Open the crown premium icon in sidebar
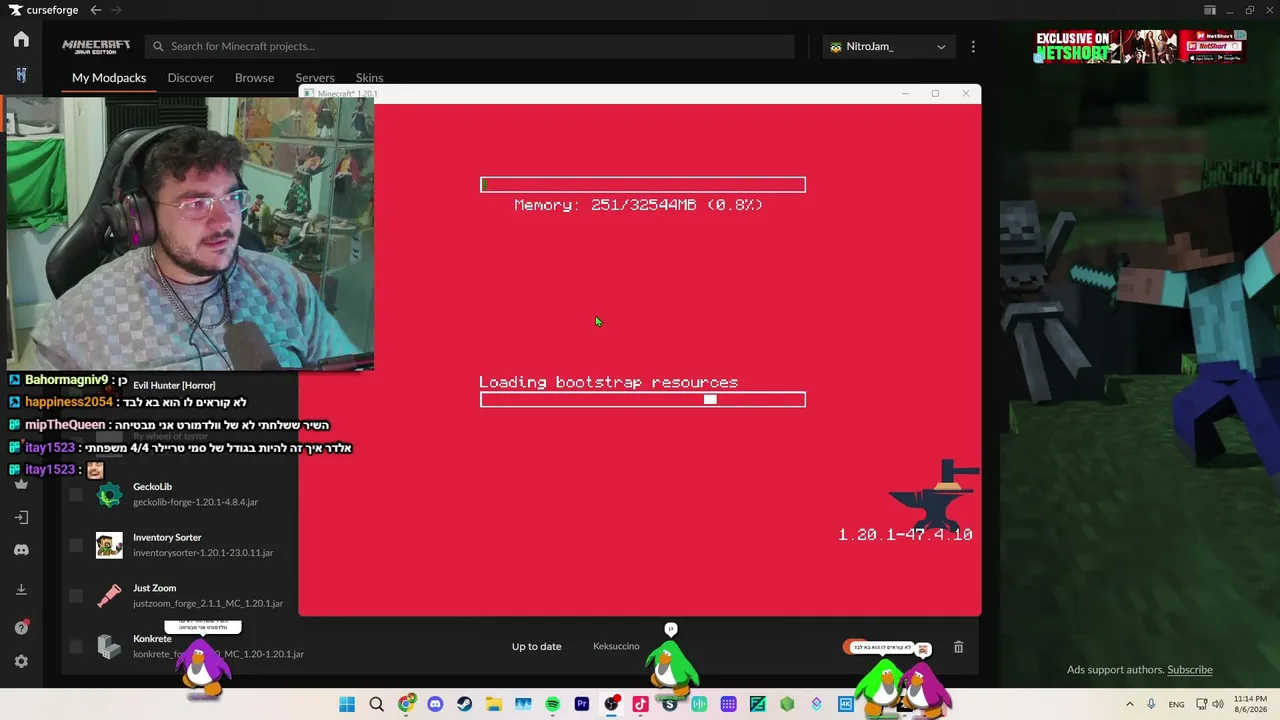This screenshot has height=720, width=1280. point(21,484)
